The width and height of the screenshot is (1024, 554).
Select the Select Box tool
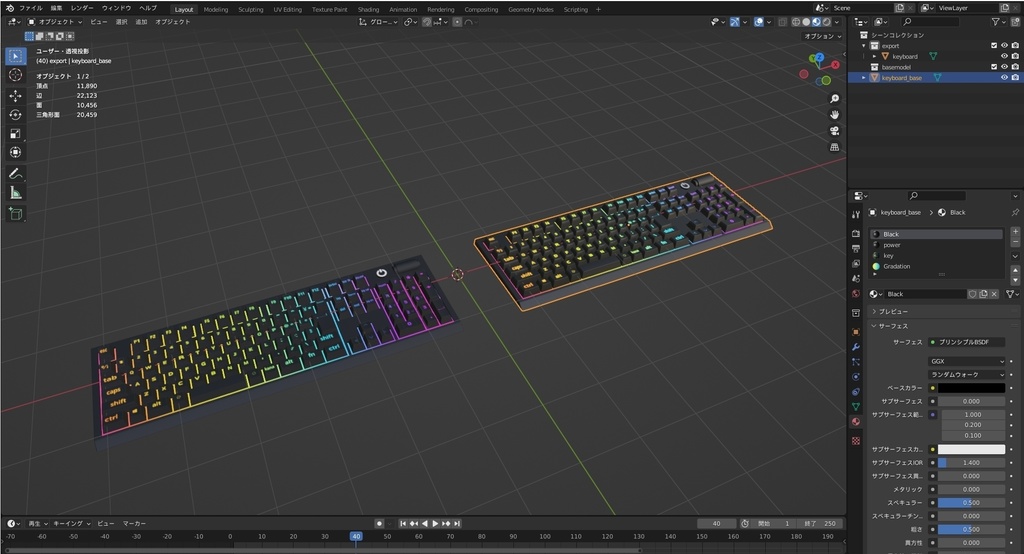tap(16, 56)
